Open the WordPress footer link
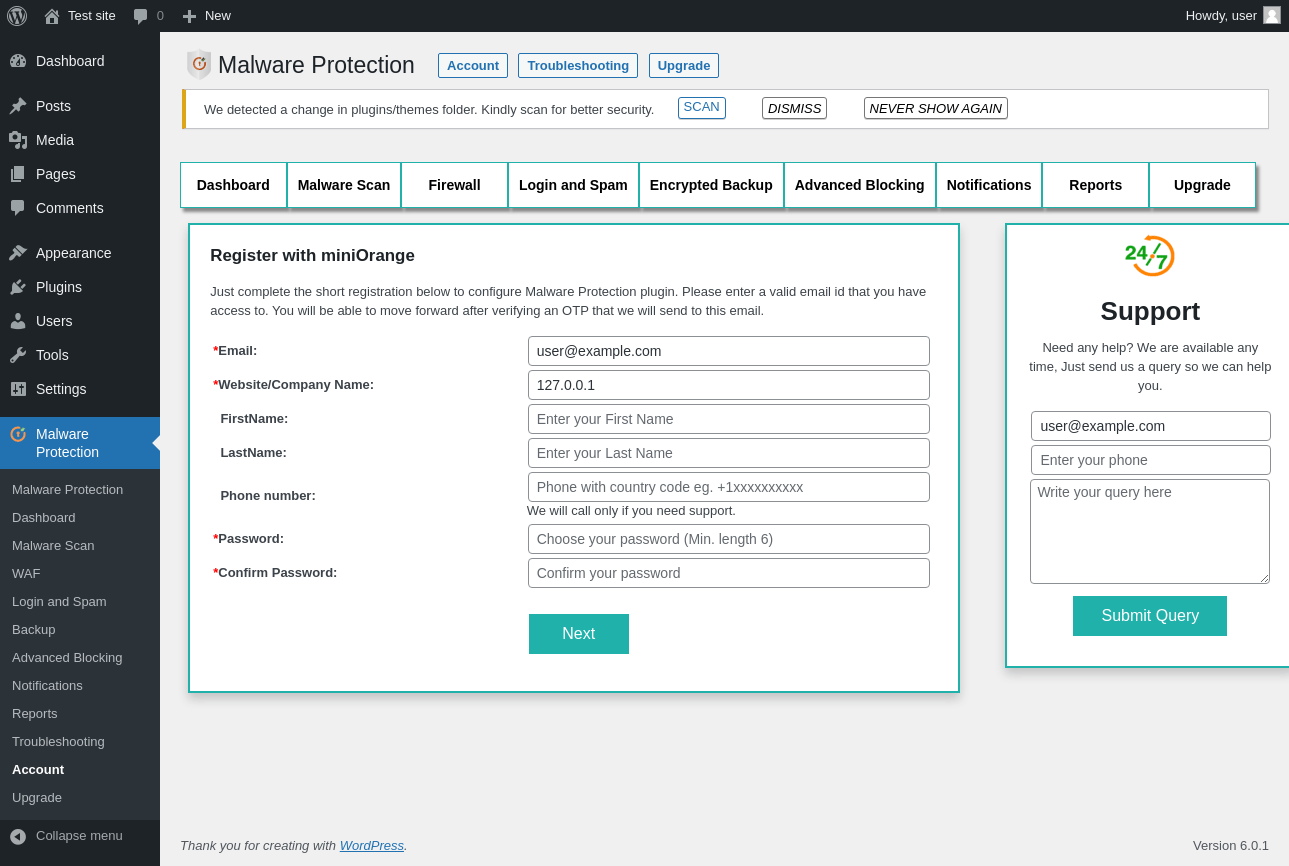 coord(371,846)
